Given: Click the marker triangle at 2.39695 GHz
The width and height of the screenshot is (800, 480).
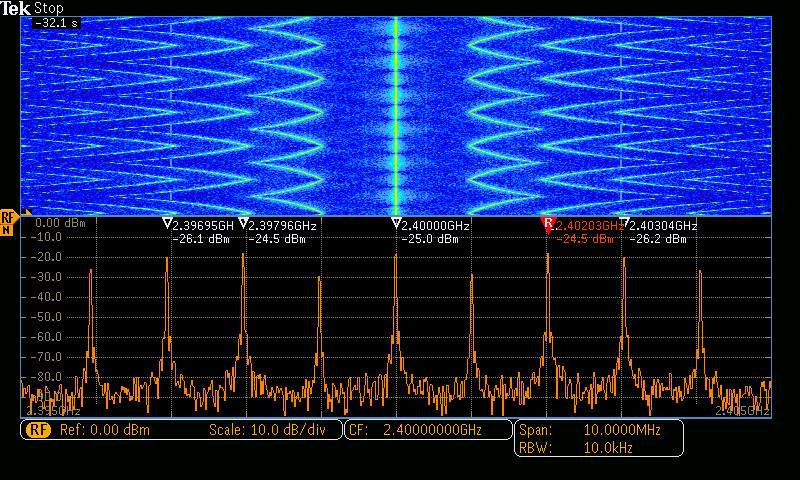Looking at the screenshot, I should [x=167, y=224].
